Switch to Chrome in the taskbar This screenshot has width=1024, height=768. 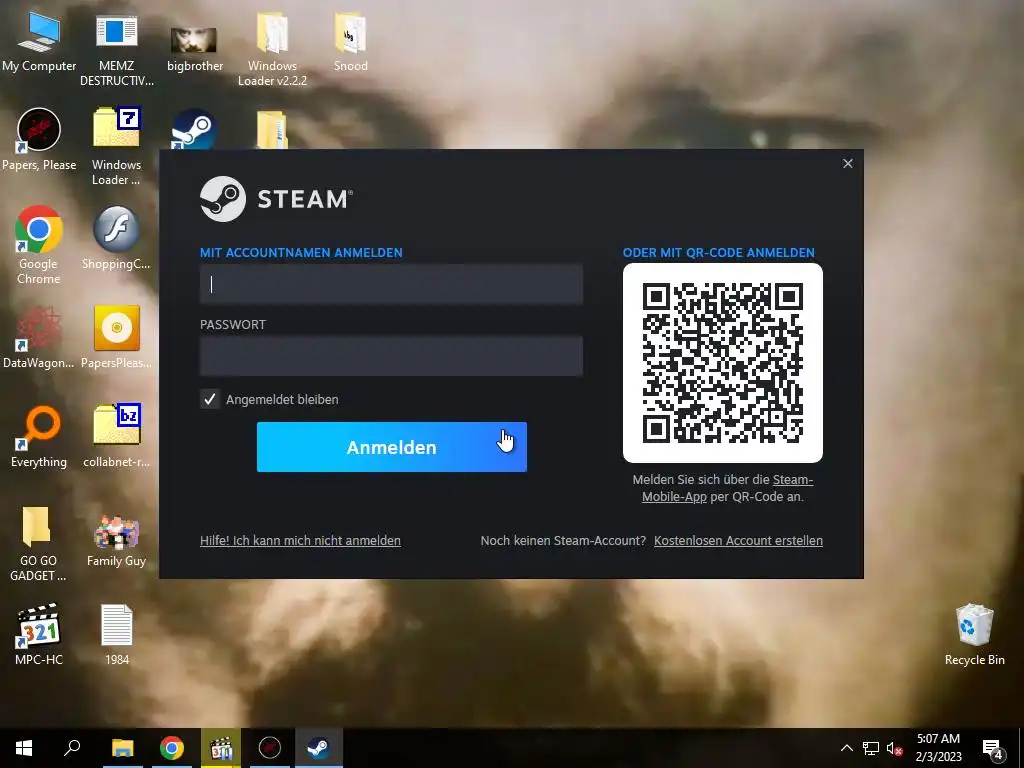pos(172,748)
